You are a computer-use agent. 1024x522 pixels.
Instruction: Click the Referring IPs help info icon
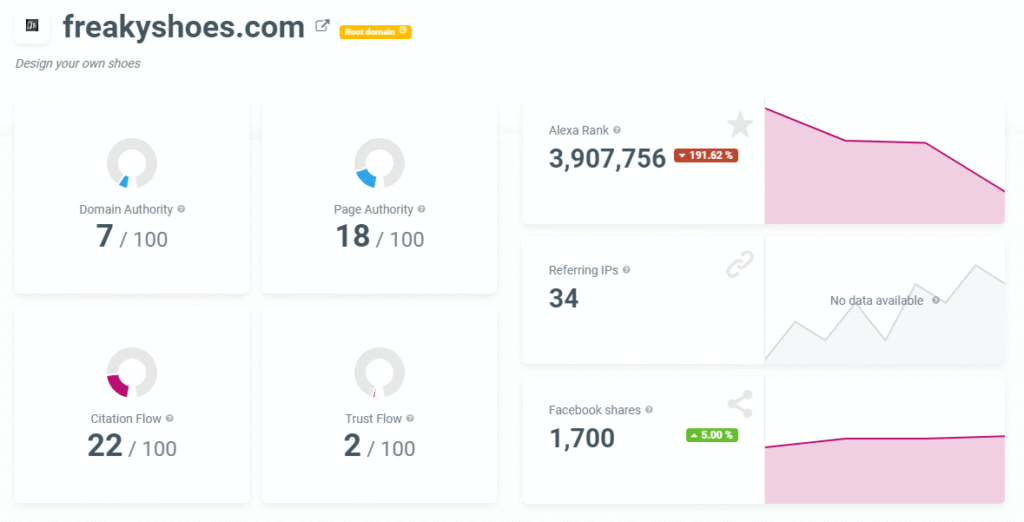626,270
